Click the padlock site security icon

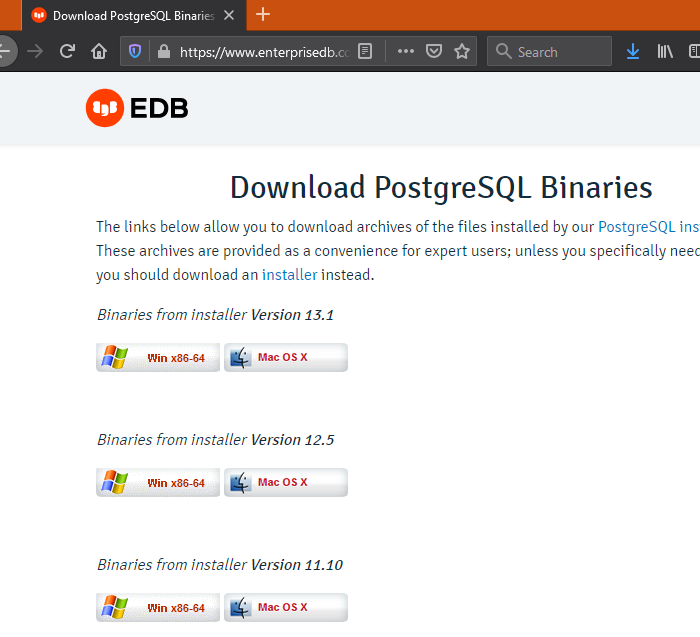click(163, 51)
